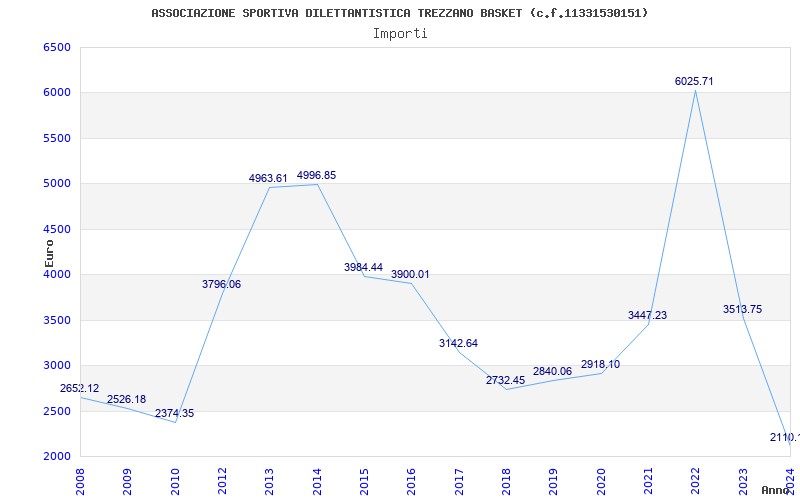
Task: Click y-axis tick 3000
Action: pos(57,366)
